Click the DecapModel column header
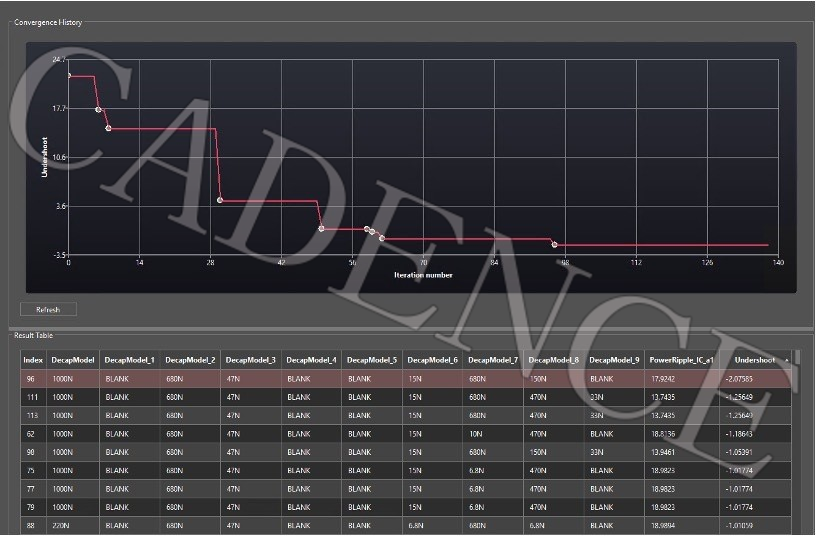This screenshot has height=536, width=816. coord(73,360)
